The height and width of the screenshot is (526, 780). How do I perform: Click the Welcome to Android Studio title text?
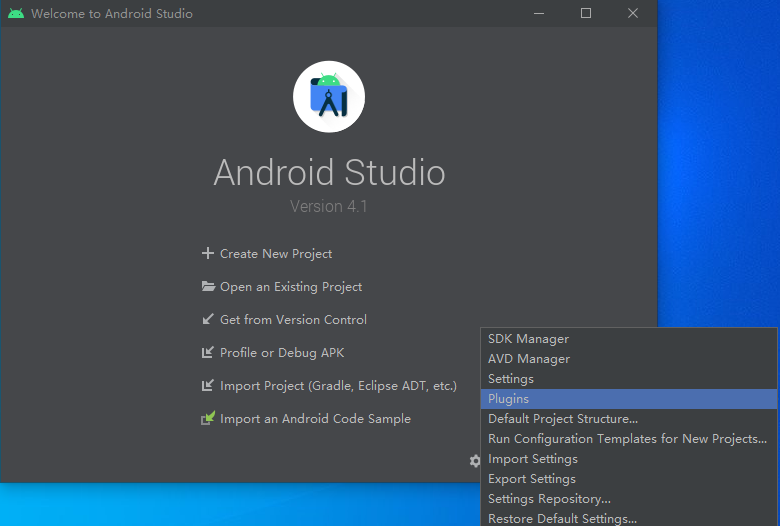pyautogui.click(x=112, y=13)
